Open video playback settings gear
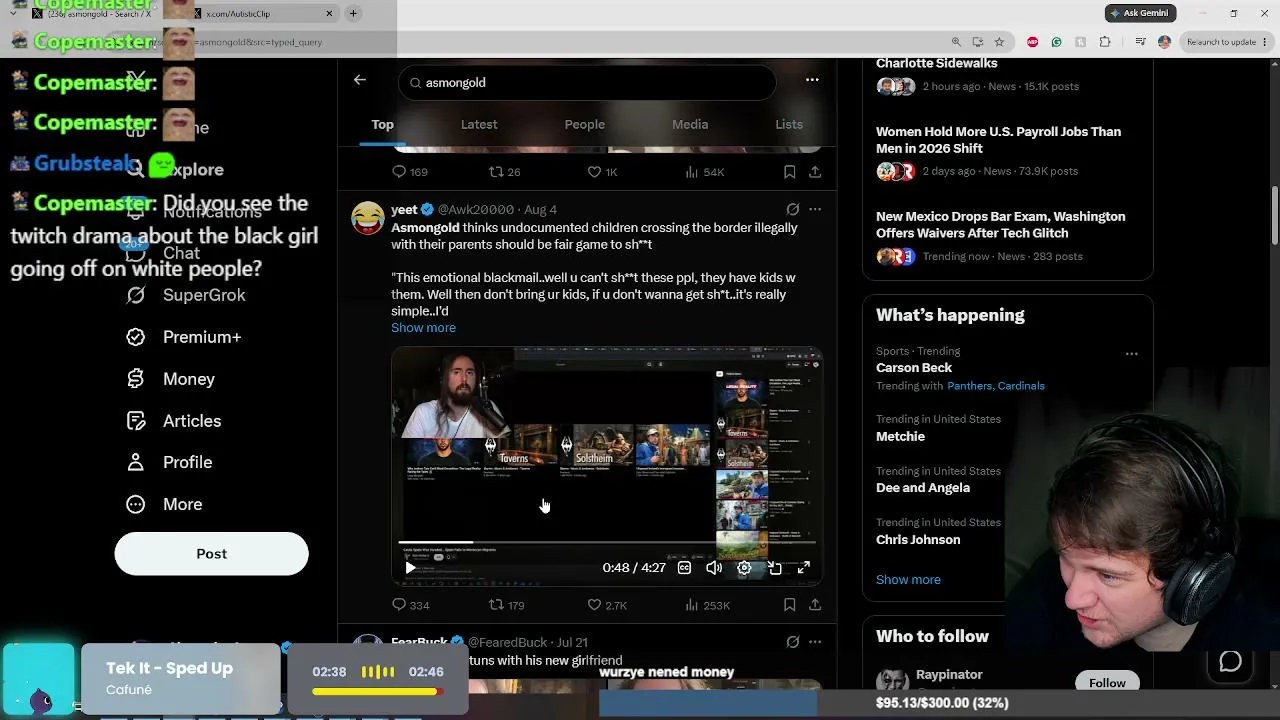 click(744, 567)
